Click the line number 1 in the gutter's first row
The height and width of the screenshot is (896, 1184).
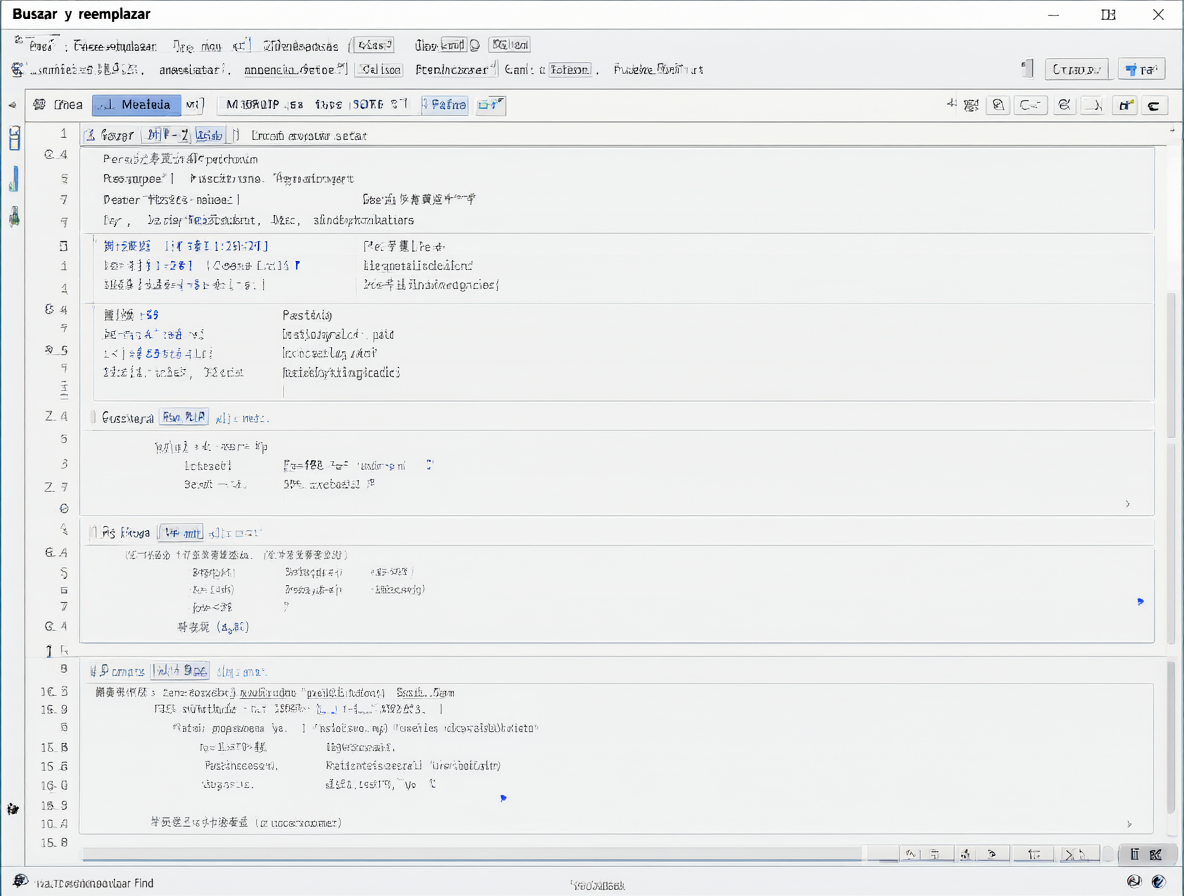pyautogui.click(x=63, y=134)
